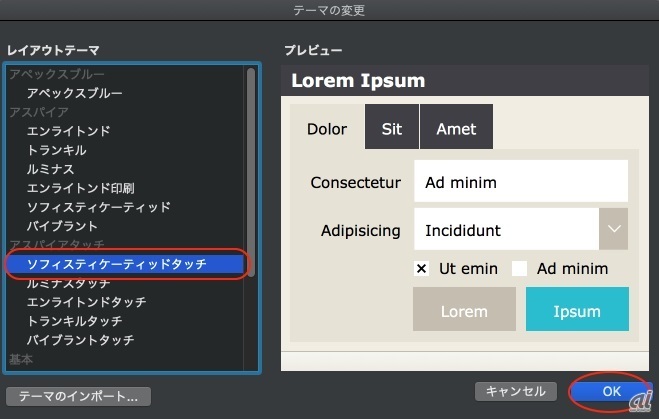Click the Consectetur text field
The height and width of the screenshot is (419, 659).
point(520,182)
